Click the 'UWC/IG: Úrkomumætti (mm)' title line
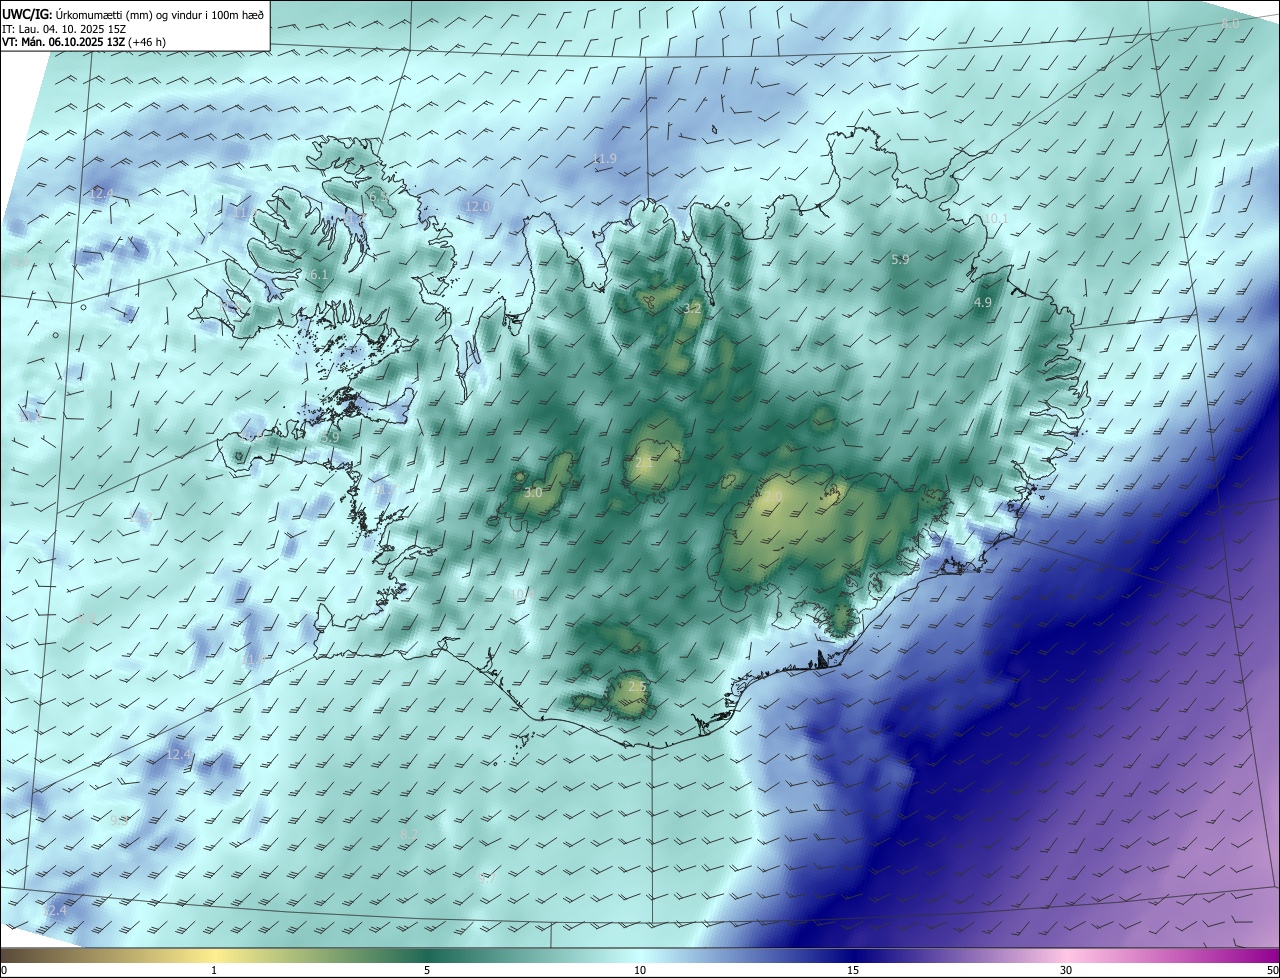This screenshot has width=1280, height=978. [133, 13]
